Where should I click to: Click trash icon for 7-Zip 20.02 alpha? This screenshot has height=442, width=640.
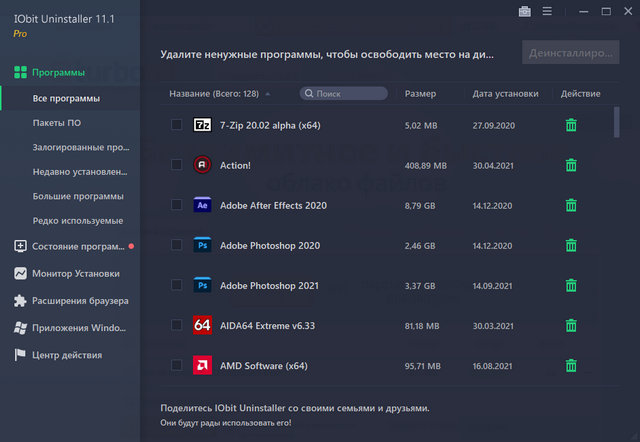click(x=571, y=125)
